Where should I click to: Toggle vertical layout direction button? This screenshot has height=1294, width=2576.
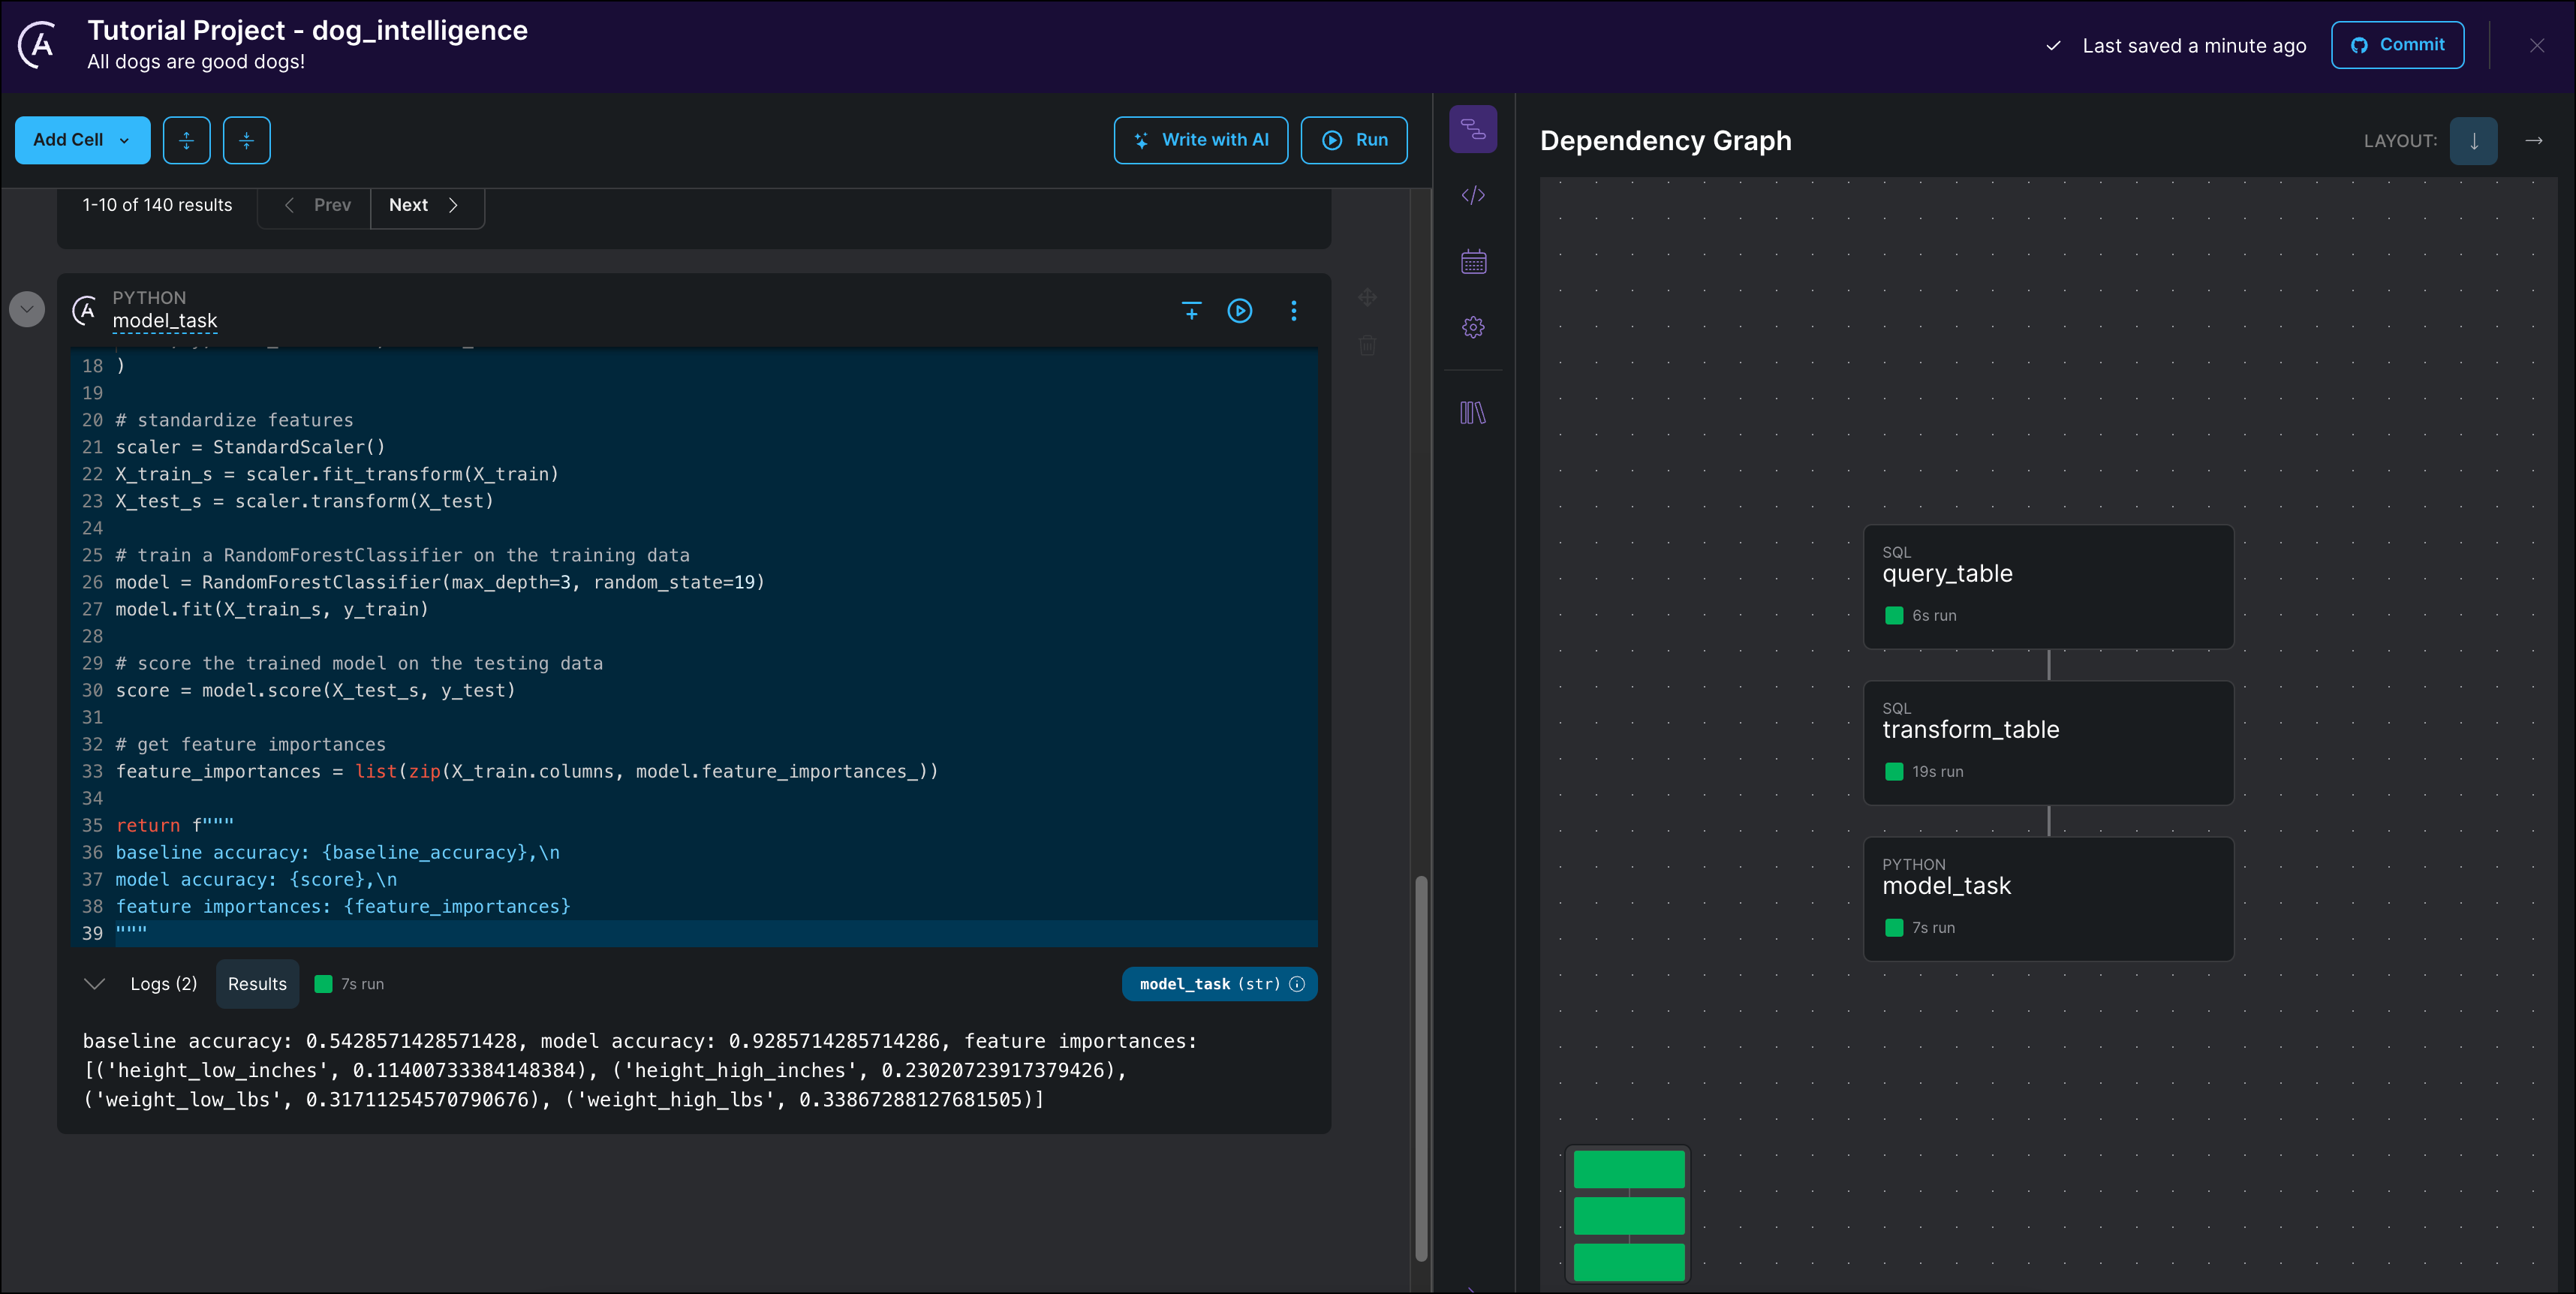pyautogui.click(x=2473, y=141)
